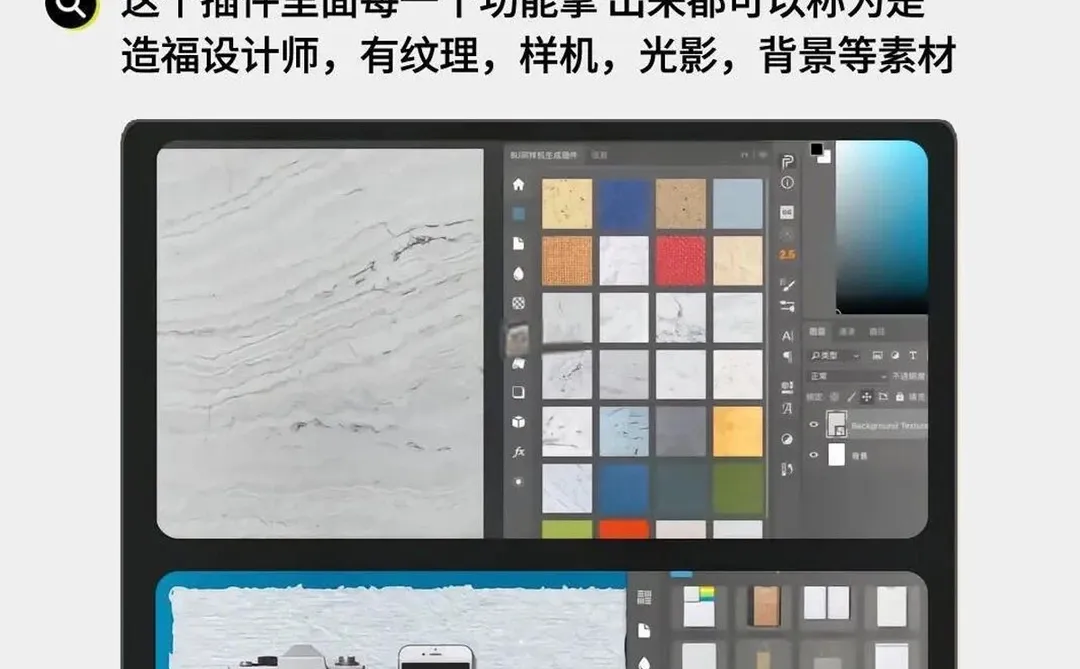The height and width of the screenshot is (669, 1080).
Task: Choose the kraft paper bag mockup
Action: pos(765,606)
